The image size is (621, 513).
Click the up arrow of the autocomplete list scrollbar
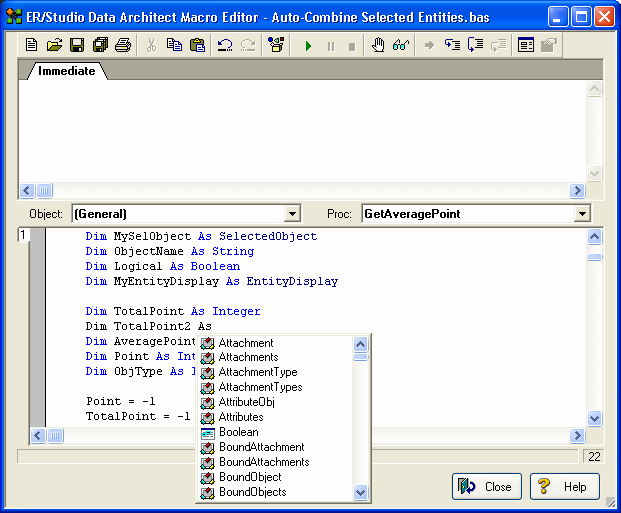point(360,344)
